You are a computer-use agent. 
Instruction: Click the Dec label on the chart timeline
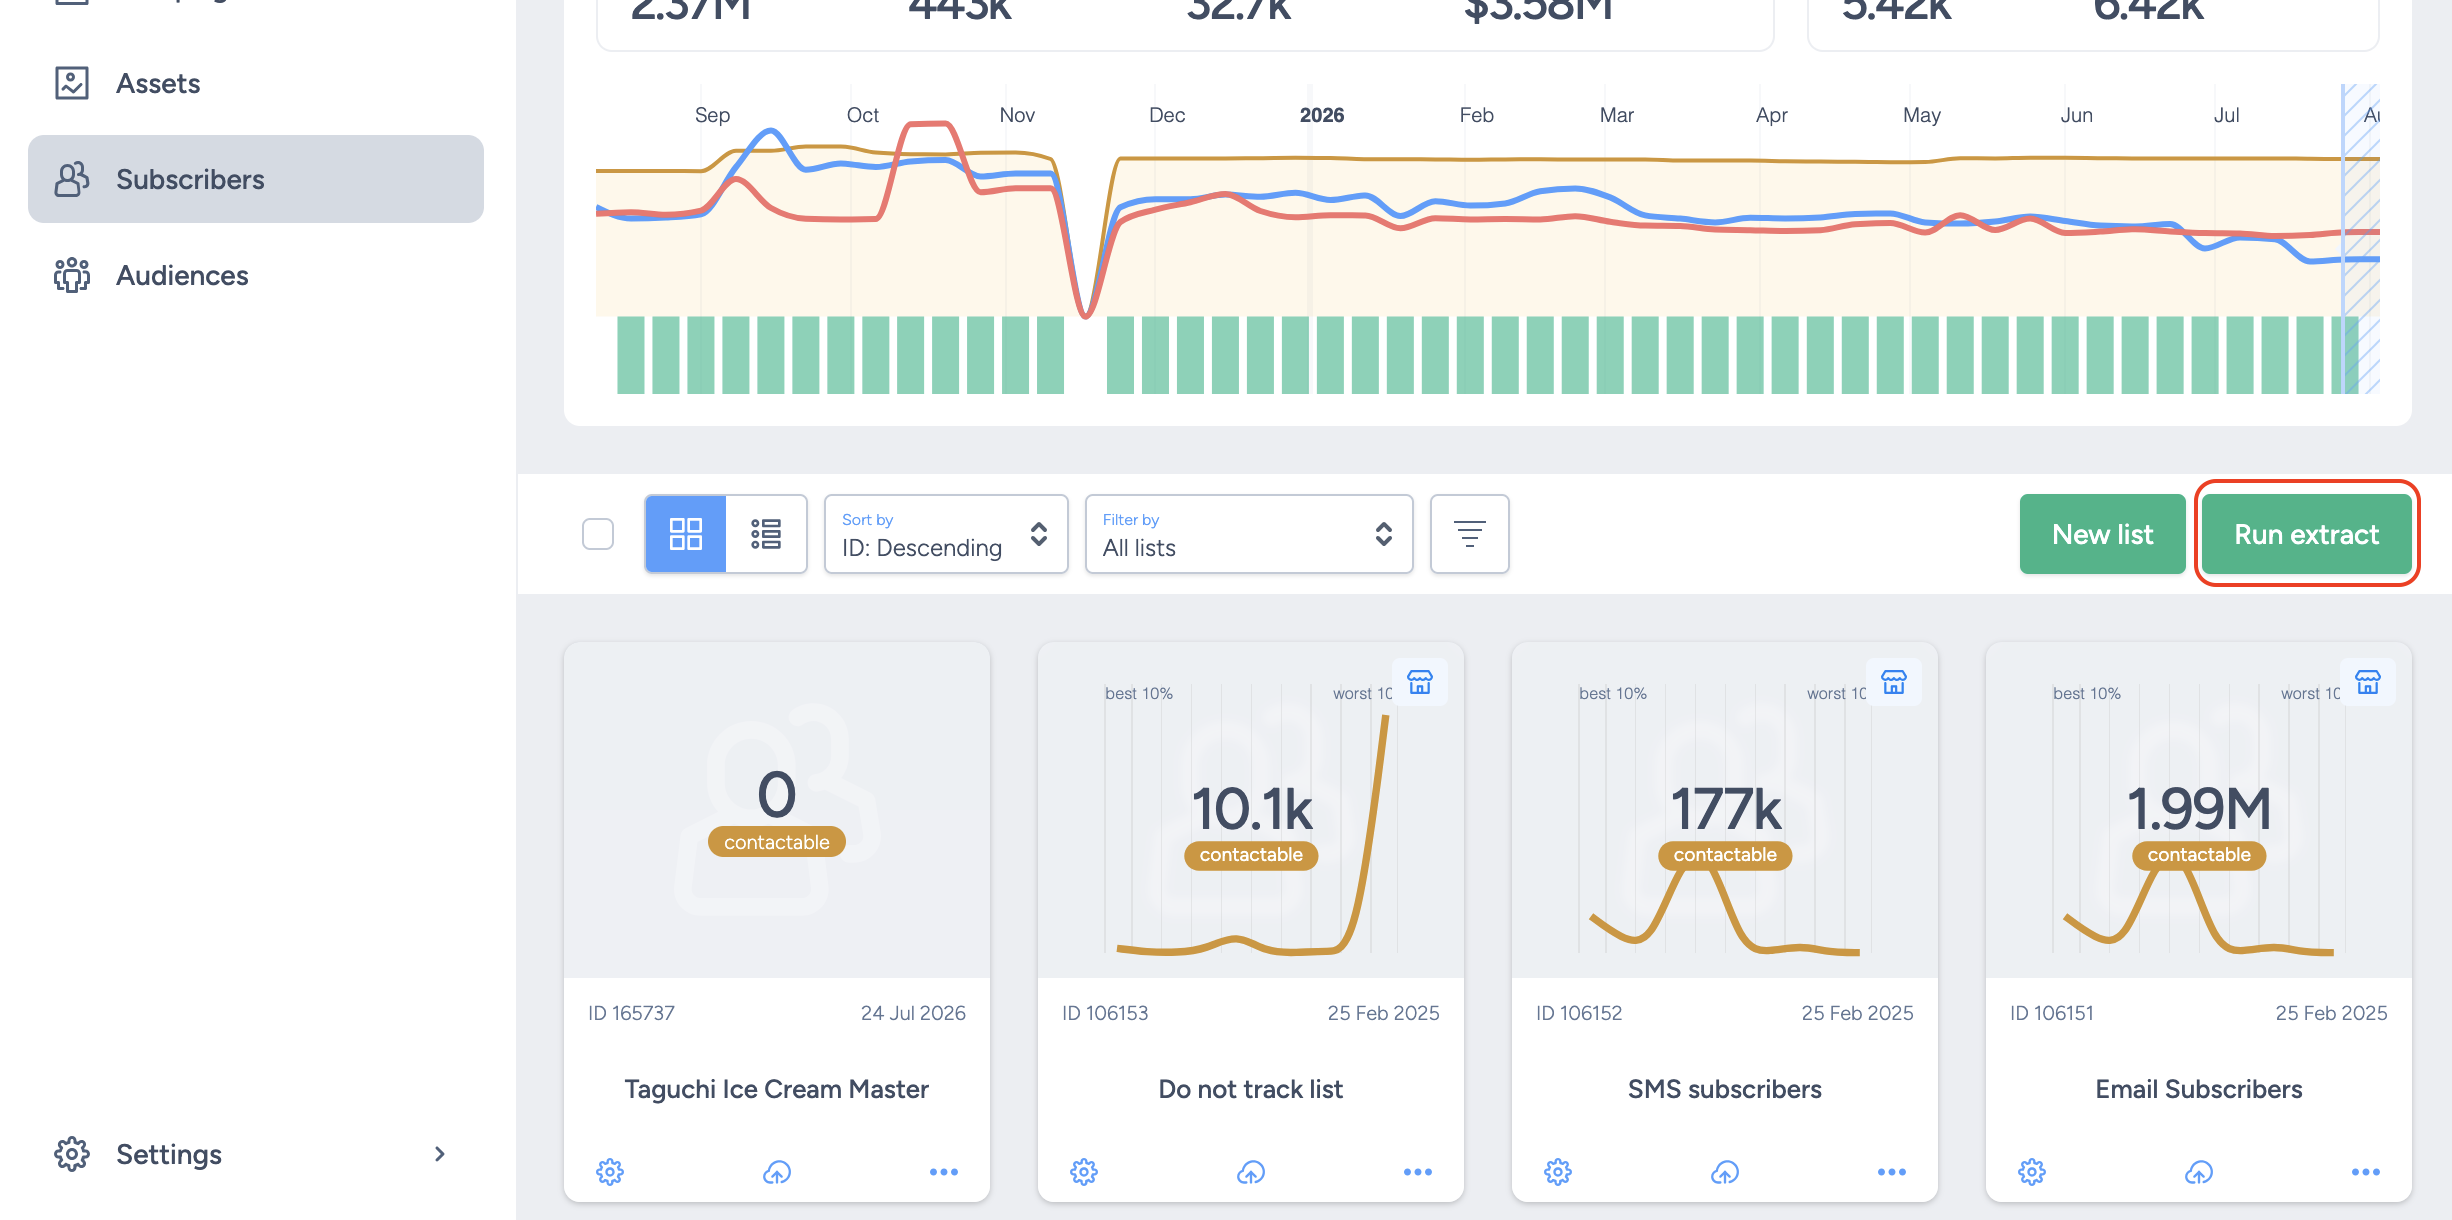click(x=1167, y=115)
